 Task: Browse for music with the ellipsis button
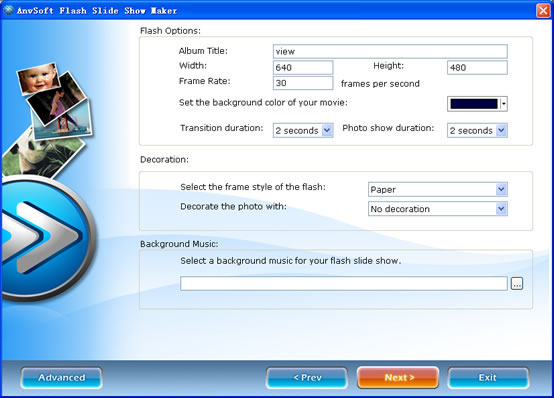pos(517,283)
